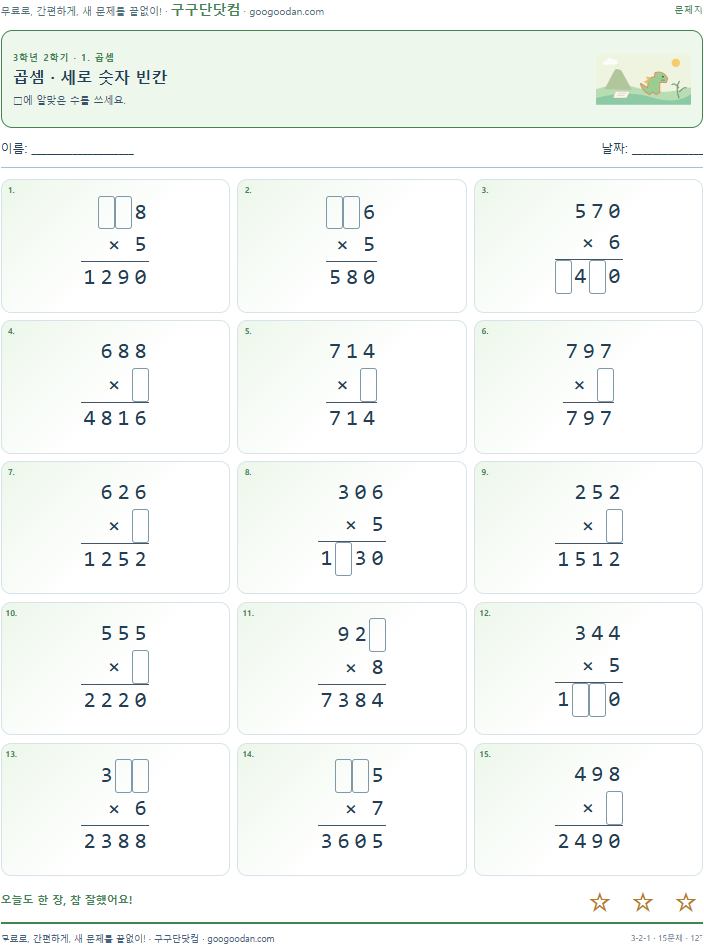Click the product 2388 in problem 13
Image resolution: width=704 pixels, height=945 pixels.
[115, 841]
